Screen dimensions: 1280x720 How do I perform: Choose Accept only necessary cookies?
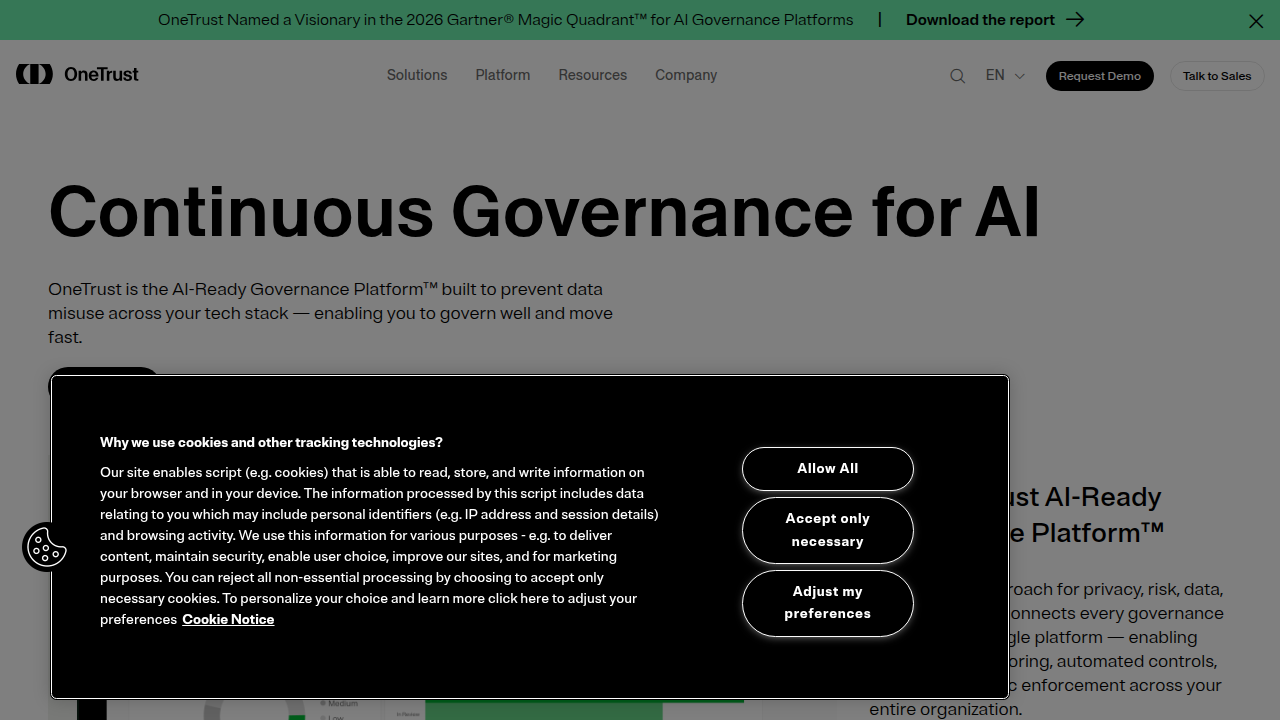click(x=828, y=530)
